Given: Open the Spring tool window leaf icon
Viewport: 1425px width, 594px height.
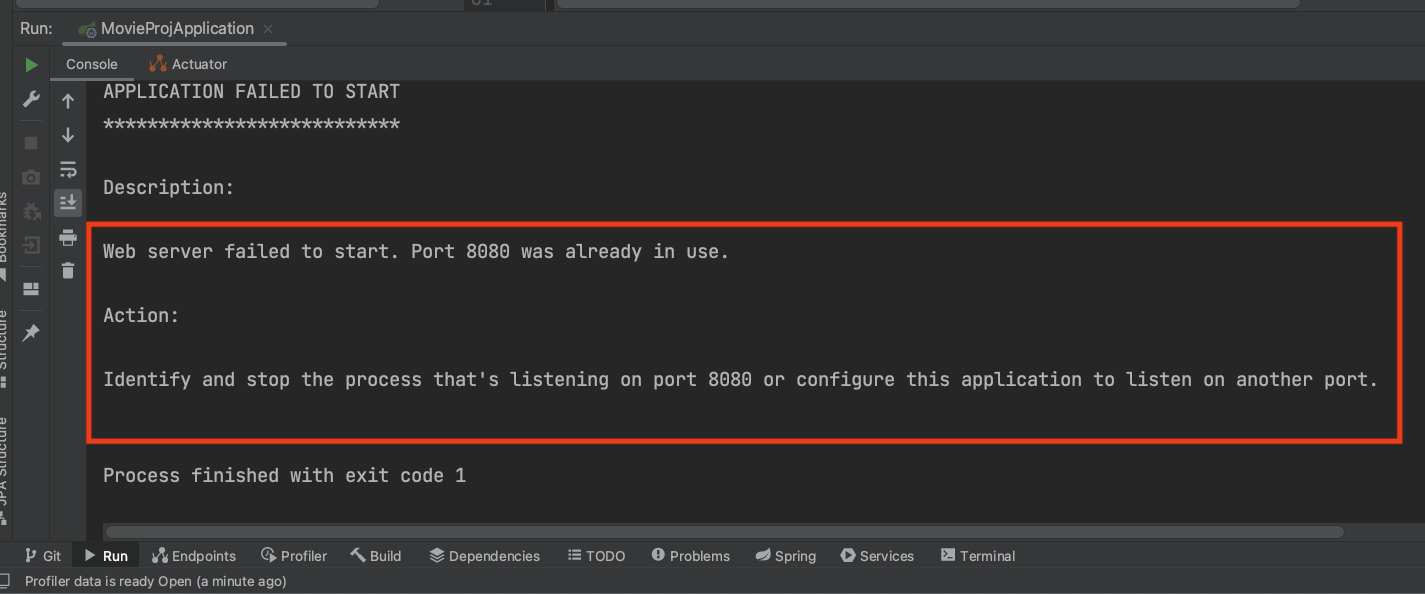Looking at the screenshot, I should (786, 555).
